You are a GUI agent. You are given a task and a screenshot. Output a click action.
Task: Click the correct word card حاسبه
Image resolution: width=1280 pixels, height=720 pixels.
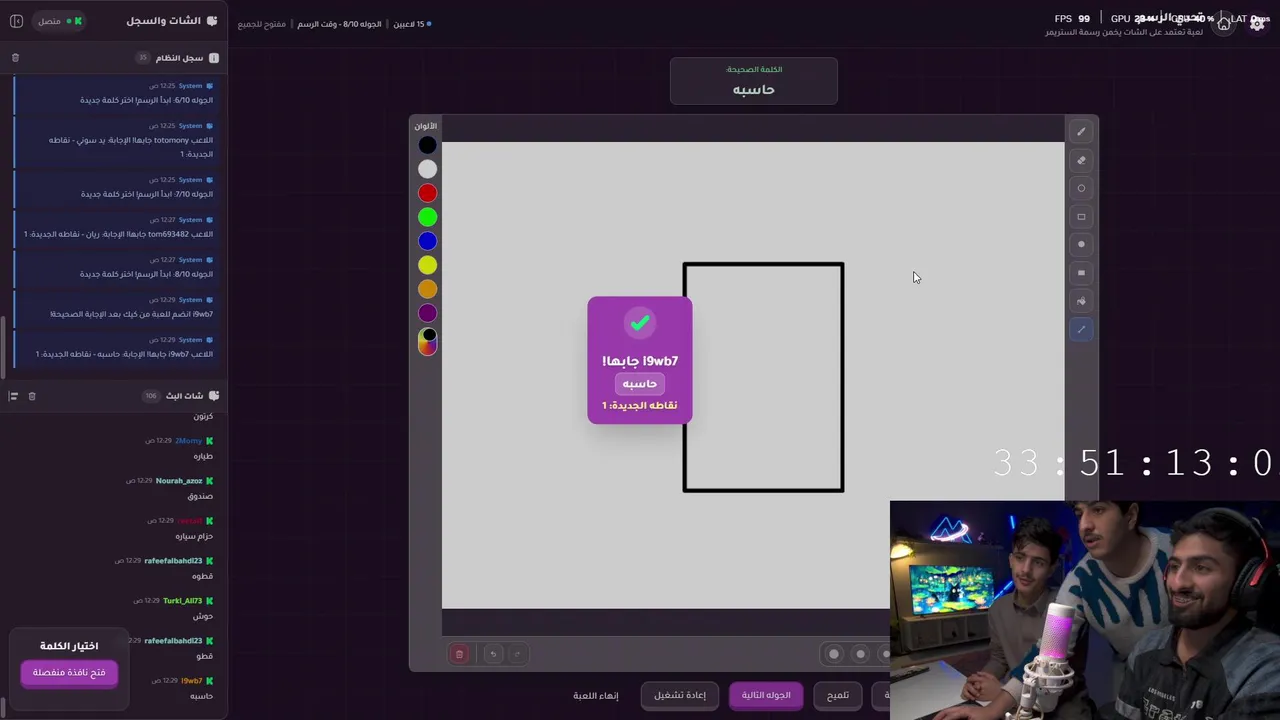(x=754, y=80)
